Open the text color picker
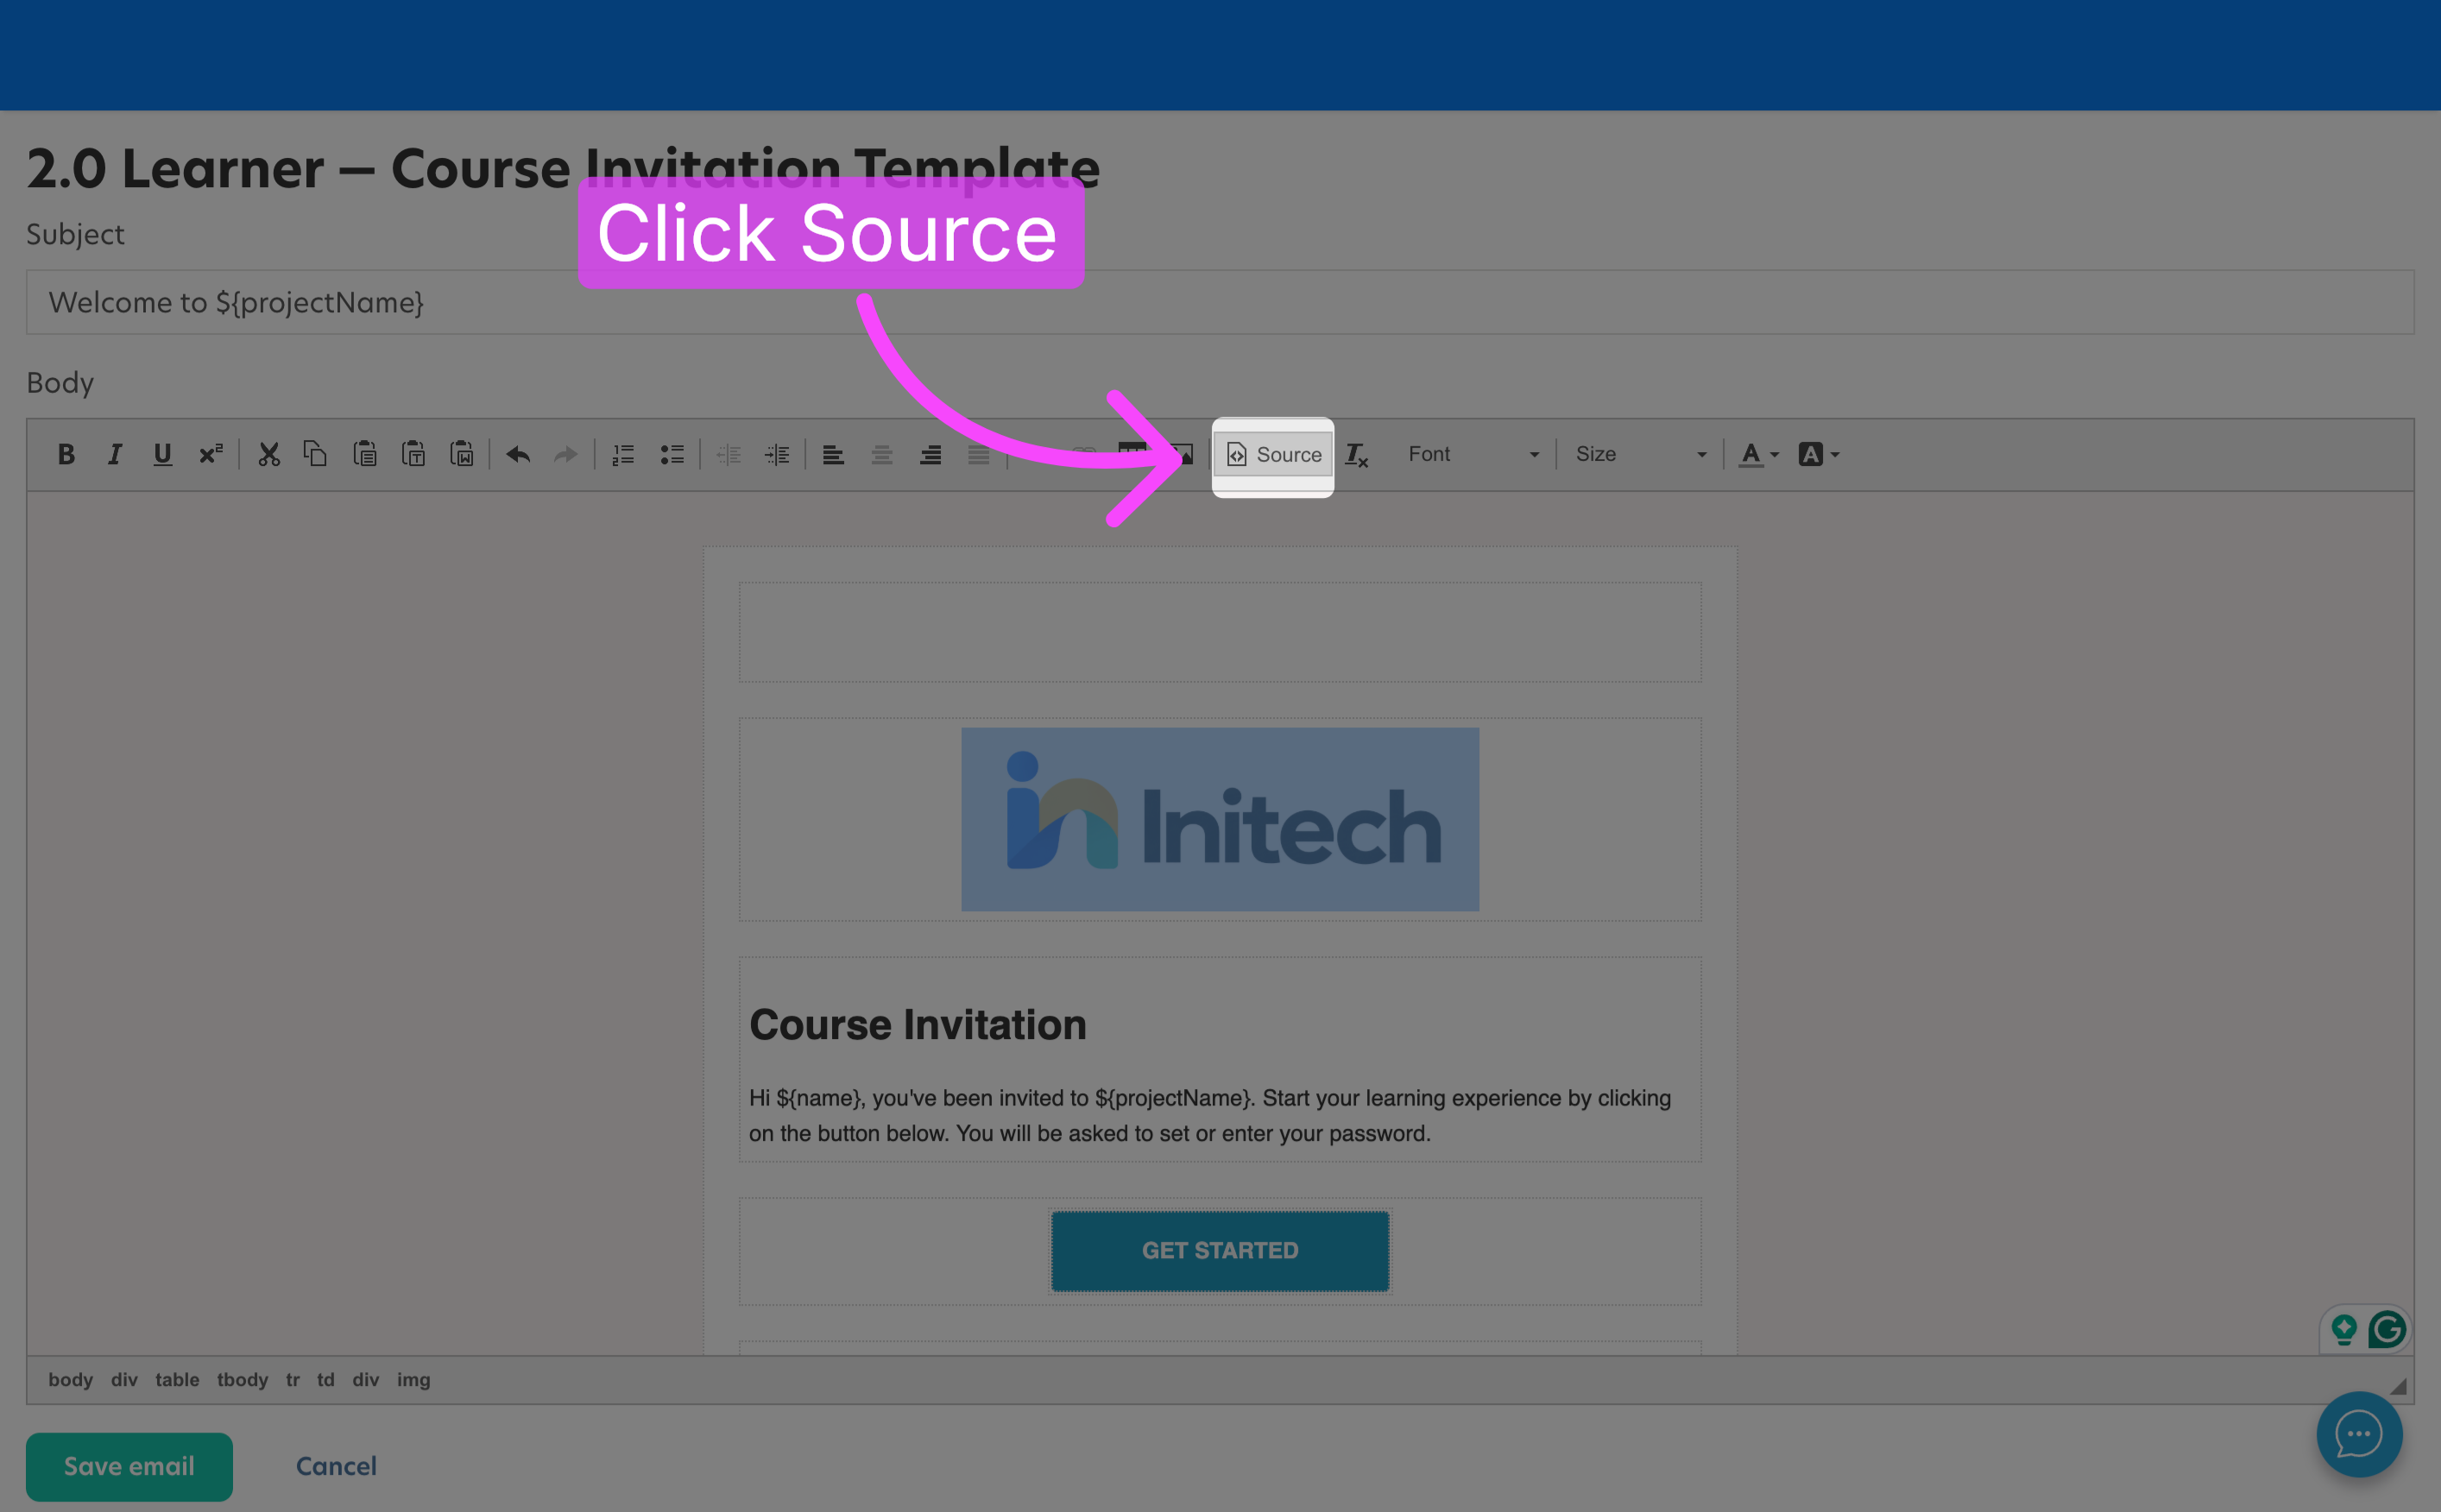This screenshot has width=2441, height=1512. [x=1758, y=455]
